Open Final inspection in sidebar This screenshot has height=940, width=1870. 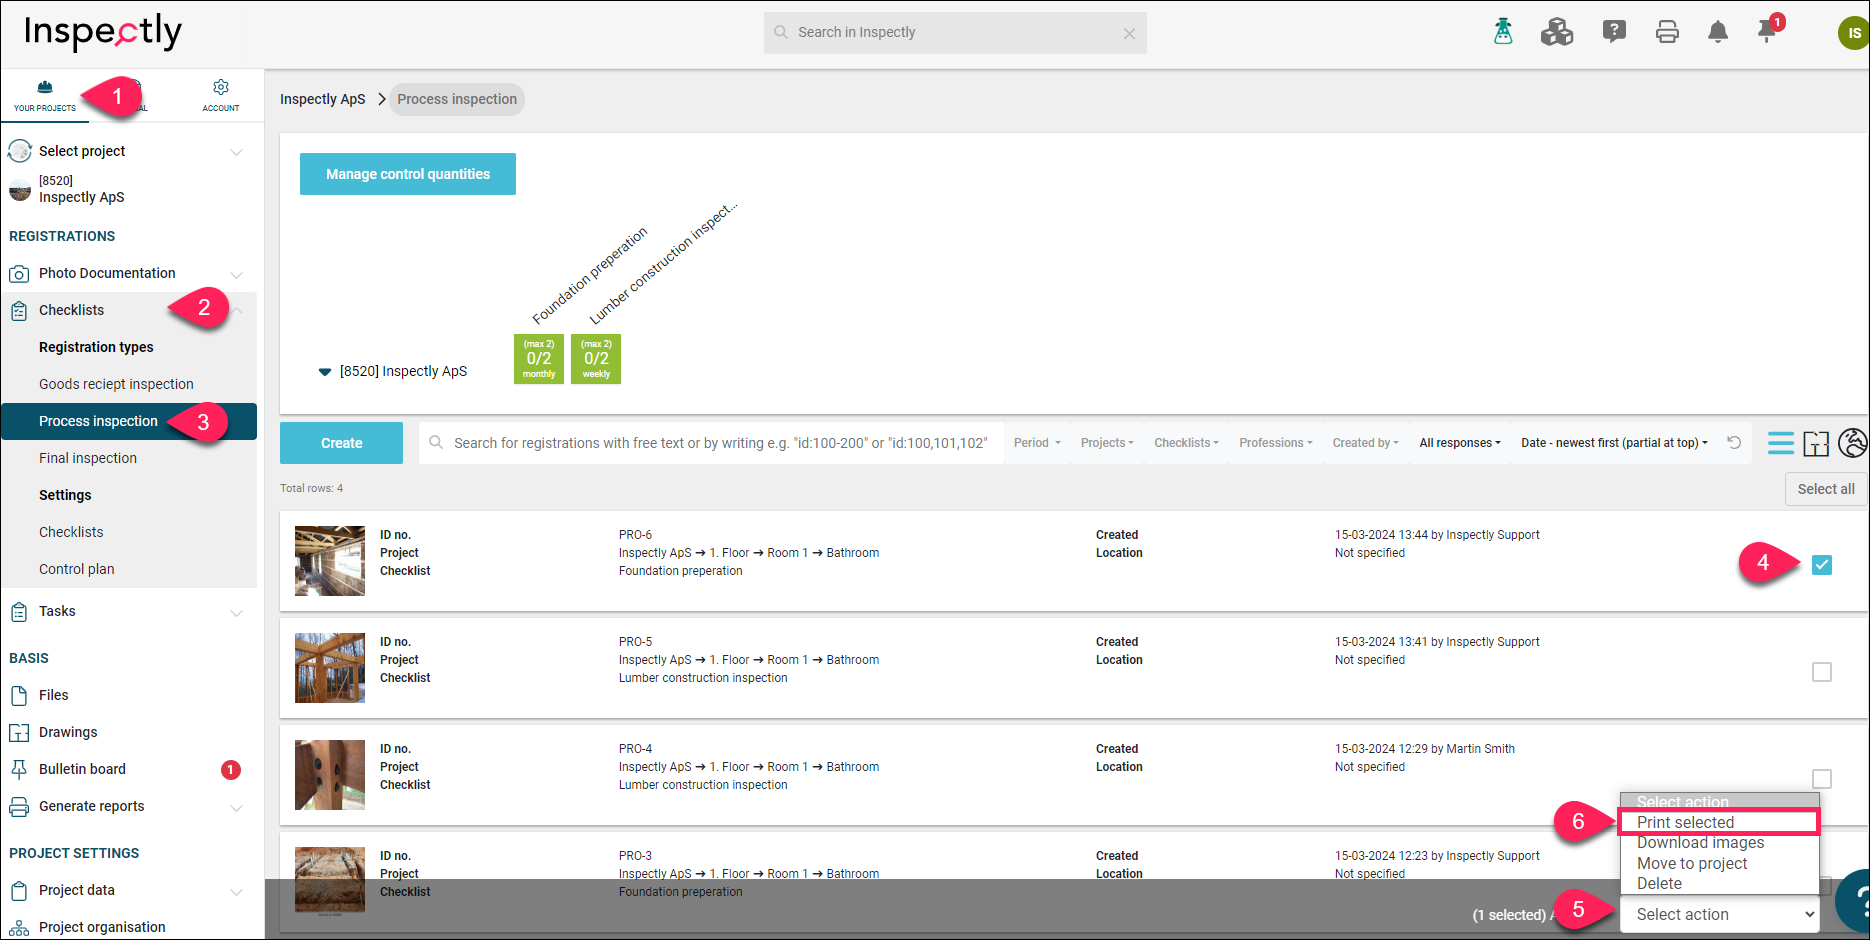pyautogui.click(x=88, y=458)
